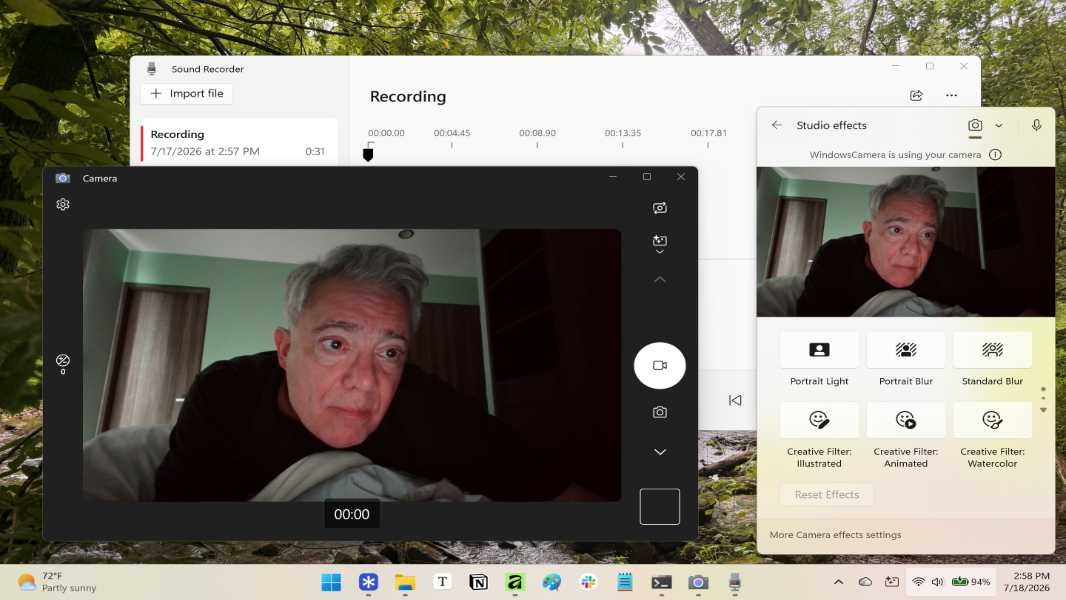Click the playhead marker at 00:00.00
1066x600 pixels.
368,154
